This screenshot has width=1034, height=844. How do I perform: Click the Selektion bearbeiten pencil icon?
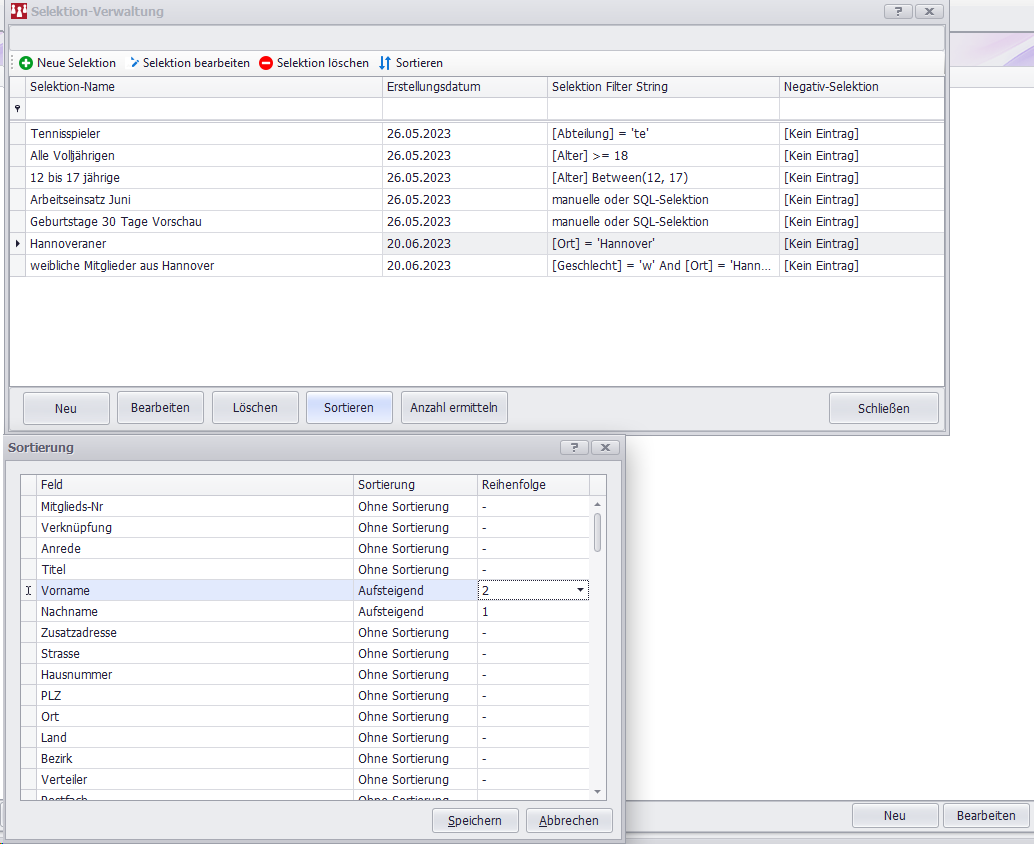(135, 63)
